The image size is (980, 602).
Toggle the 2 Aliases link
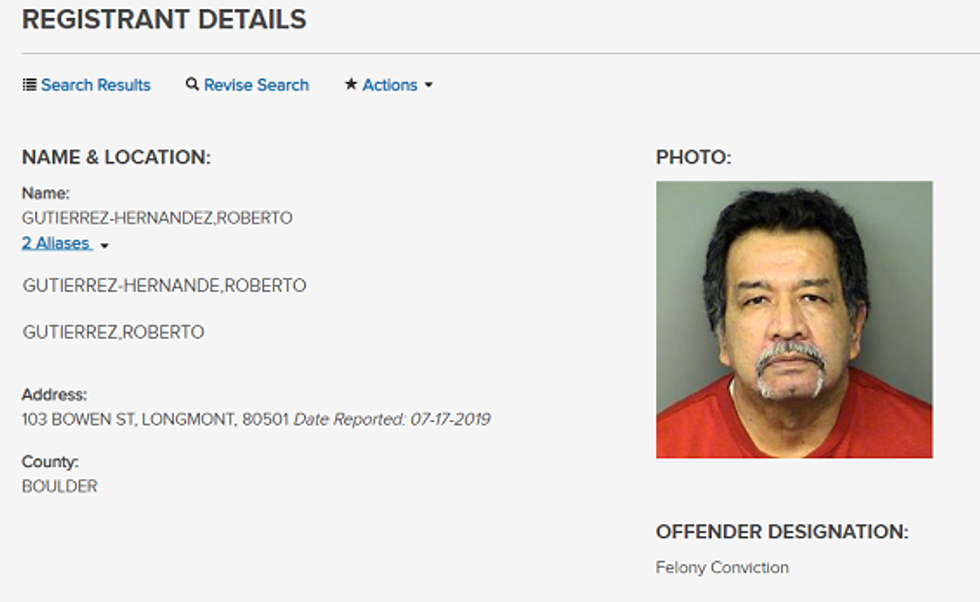click(x=56, y=243)
